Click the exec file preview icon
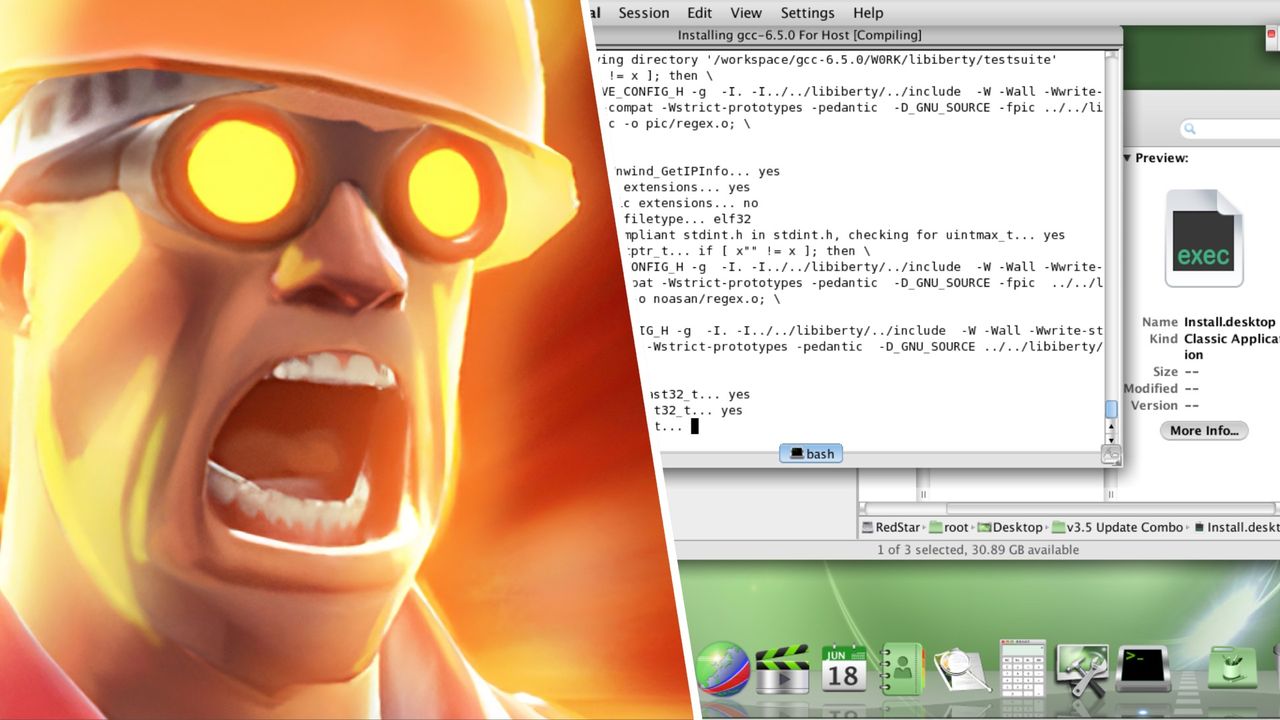 [x=1203, y=238]
